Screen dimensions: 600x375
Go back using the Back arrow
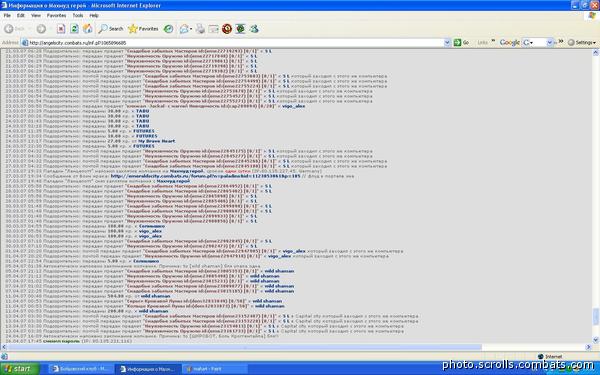[9, 29]
